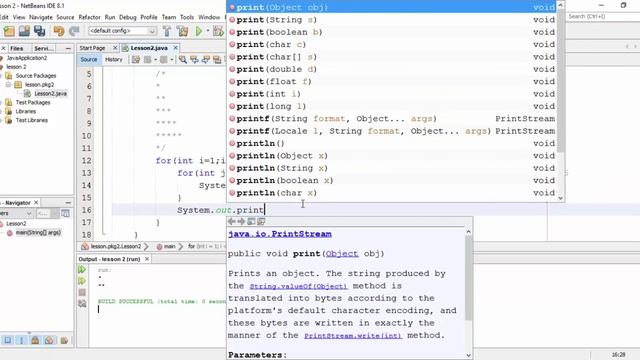The image size is (640, 360).
Task: Open the Refactor menu
Action: pyautogui.click(x=89, y=17)
